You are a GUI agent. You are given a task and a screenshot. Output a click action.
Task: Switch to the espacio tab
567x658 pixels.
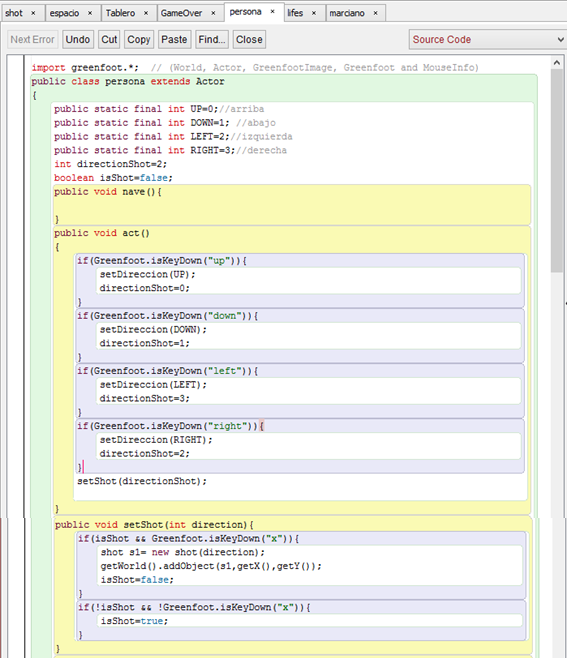coord(64,13)
